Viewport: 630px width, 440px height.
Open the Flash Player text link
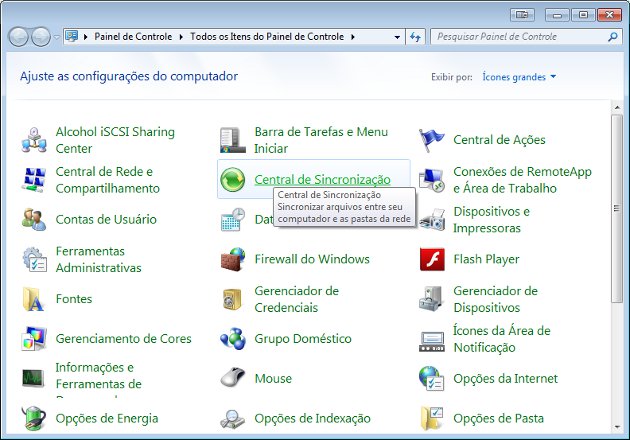point(486,259)
